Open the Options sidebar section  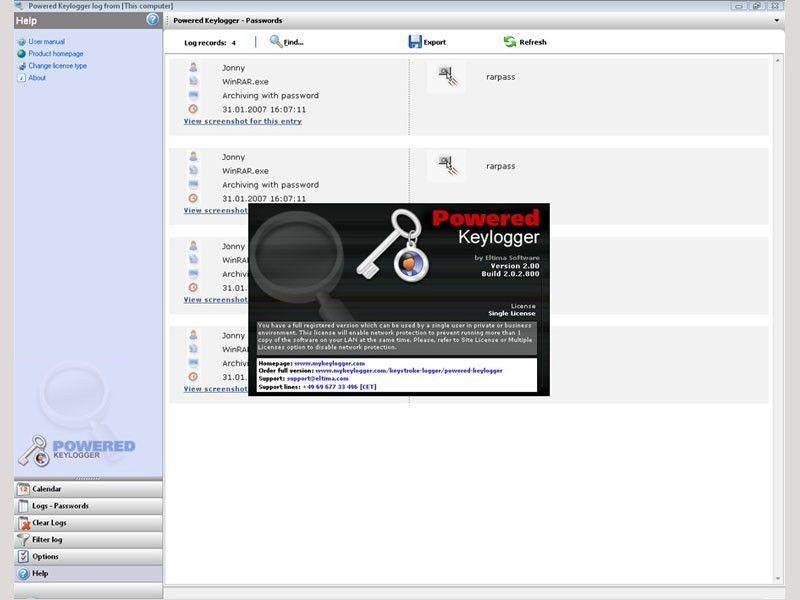pyautogui.click(x=88, y=556)
